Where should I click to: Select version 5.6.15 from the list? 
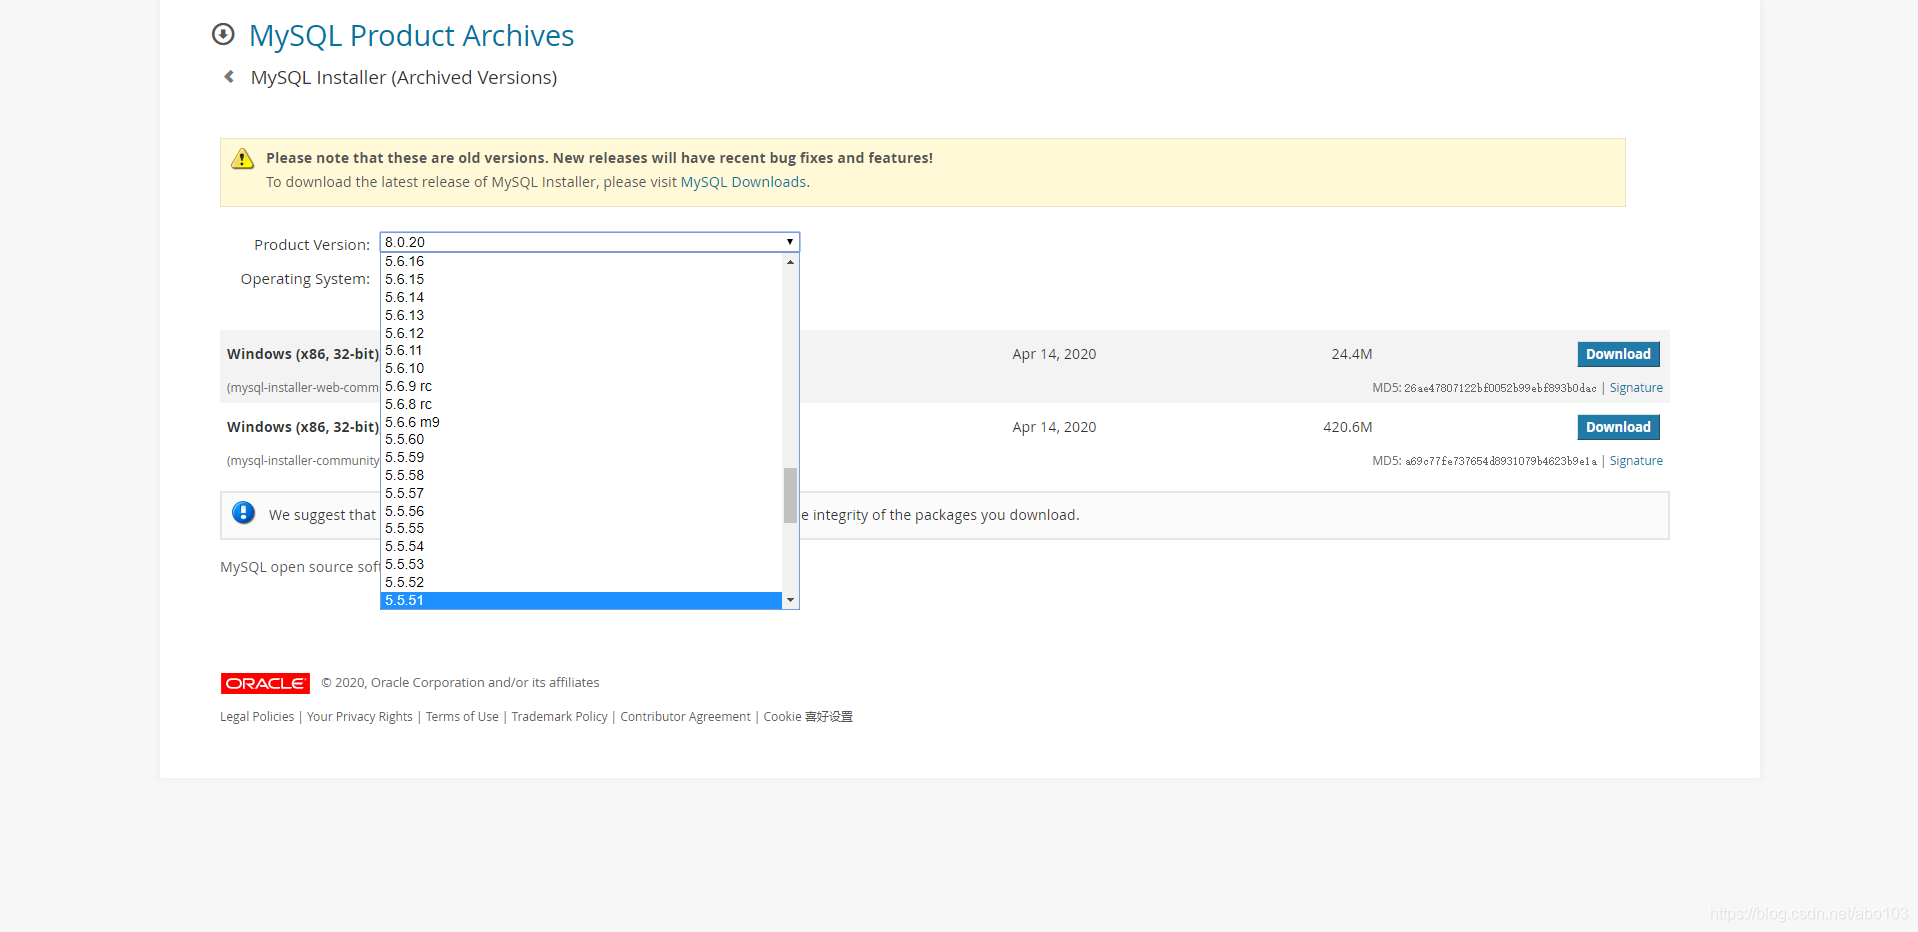[x=581, y=280]
